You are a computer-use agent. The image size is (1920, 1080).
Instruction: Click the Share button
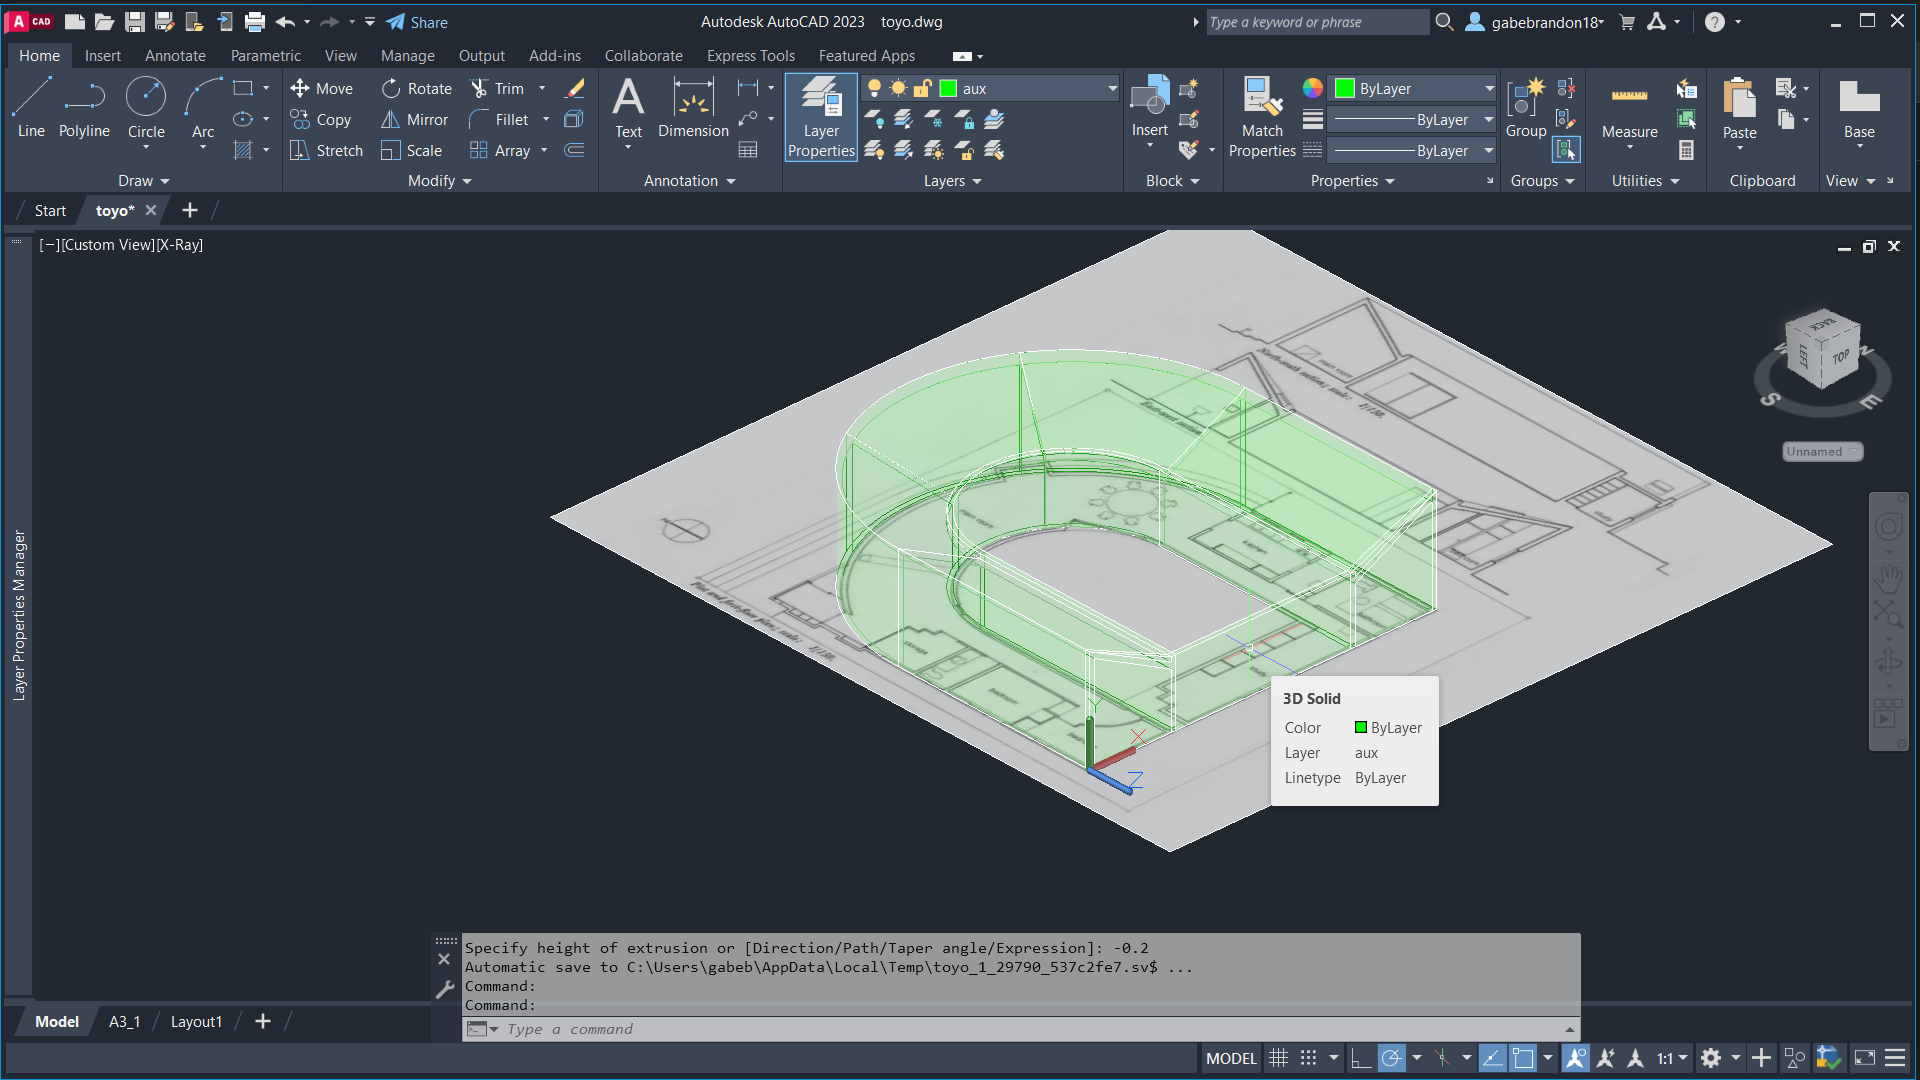click(x=418, y=22)
